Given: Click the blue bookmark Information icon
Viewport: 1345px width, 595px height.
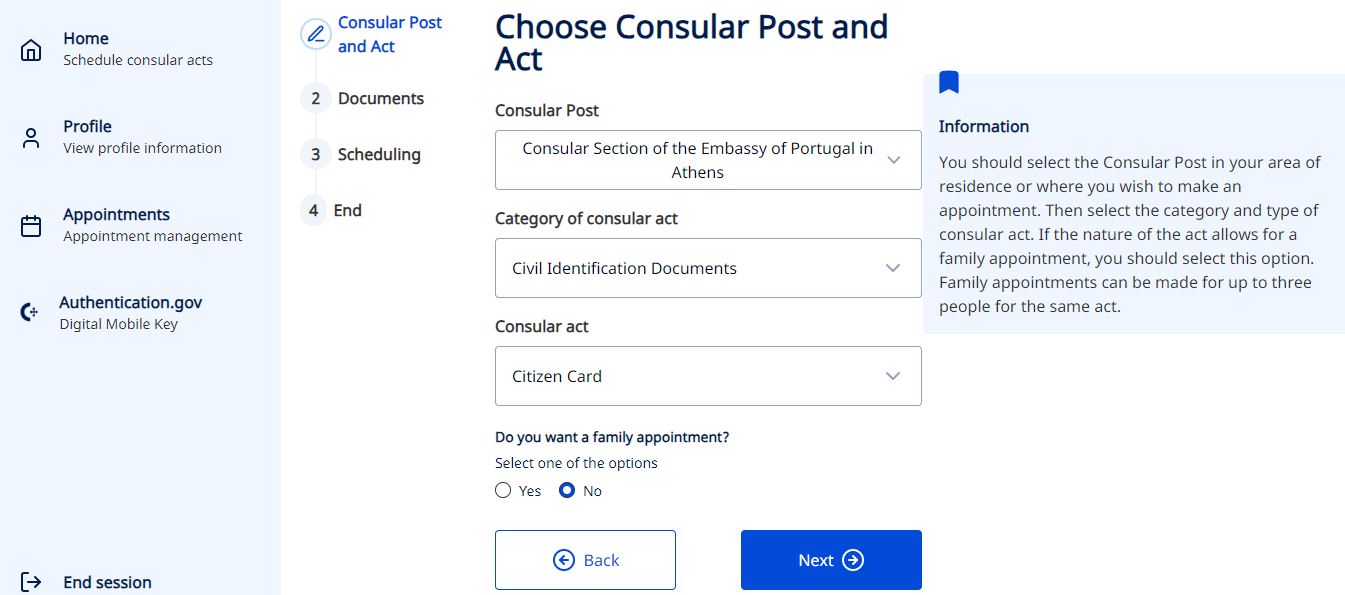Looking at the screenshot, I should point(949,83).
